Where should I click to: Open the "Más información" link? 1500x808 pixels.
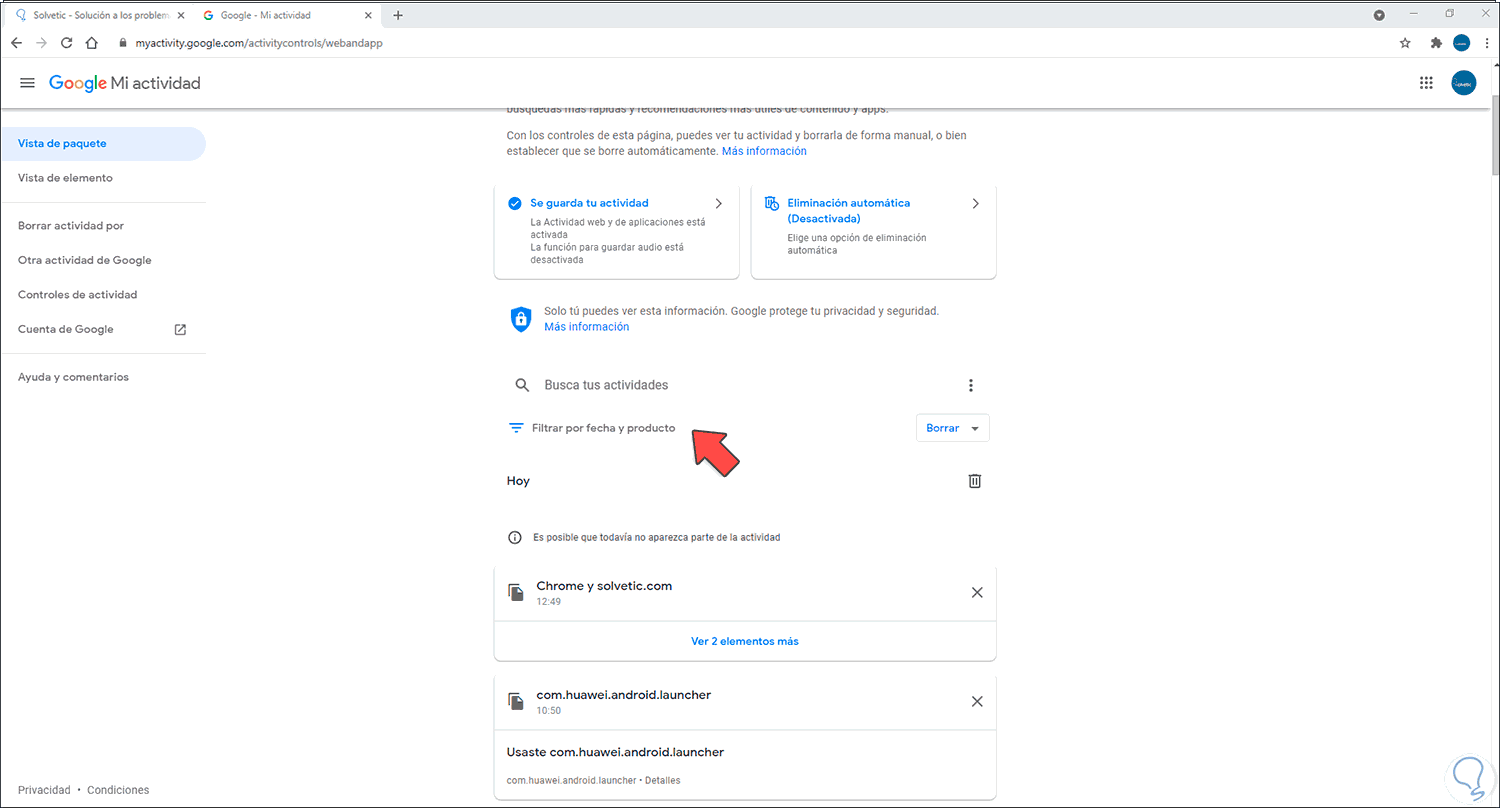click(x=587, y=326)
